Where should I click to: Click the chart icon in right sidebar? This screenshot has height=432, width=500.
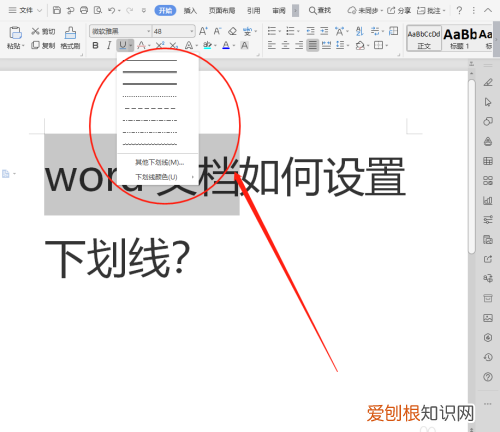tap(488, 200)
